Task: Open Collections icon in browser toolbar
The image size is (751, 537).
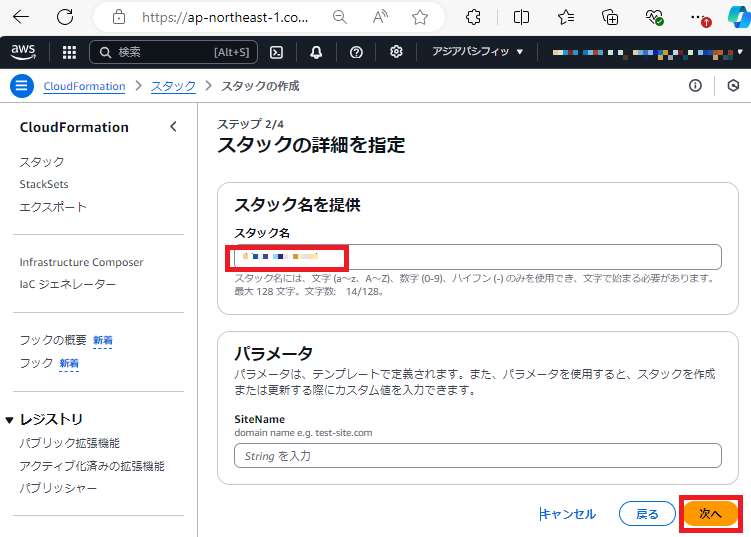Action: click(x=610, y=18)
